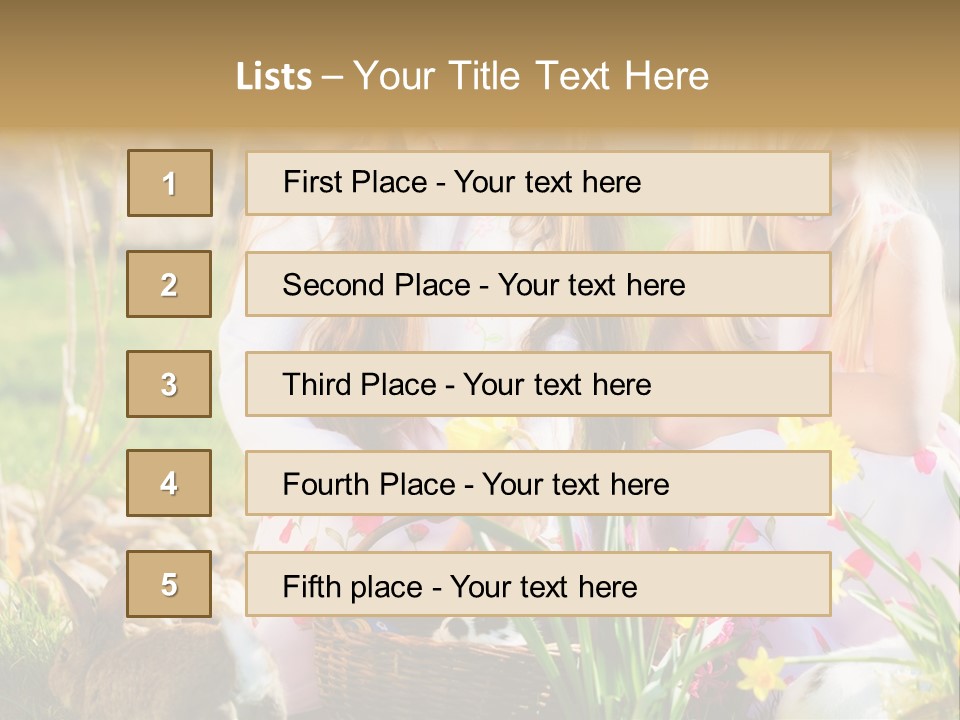
Task: Click the slide title text
Action: pyautogui.click(x=472, y=76)
